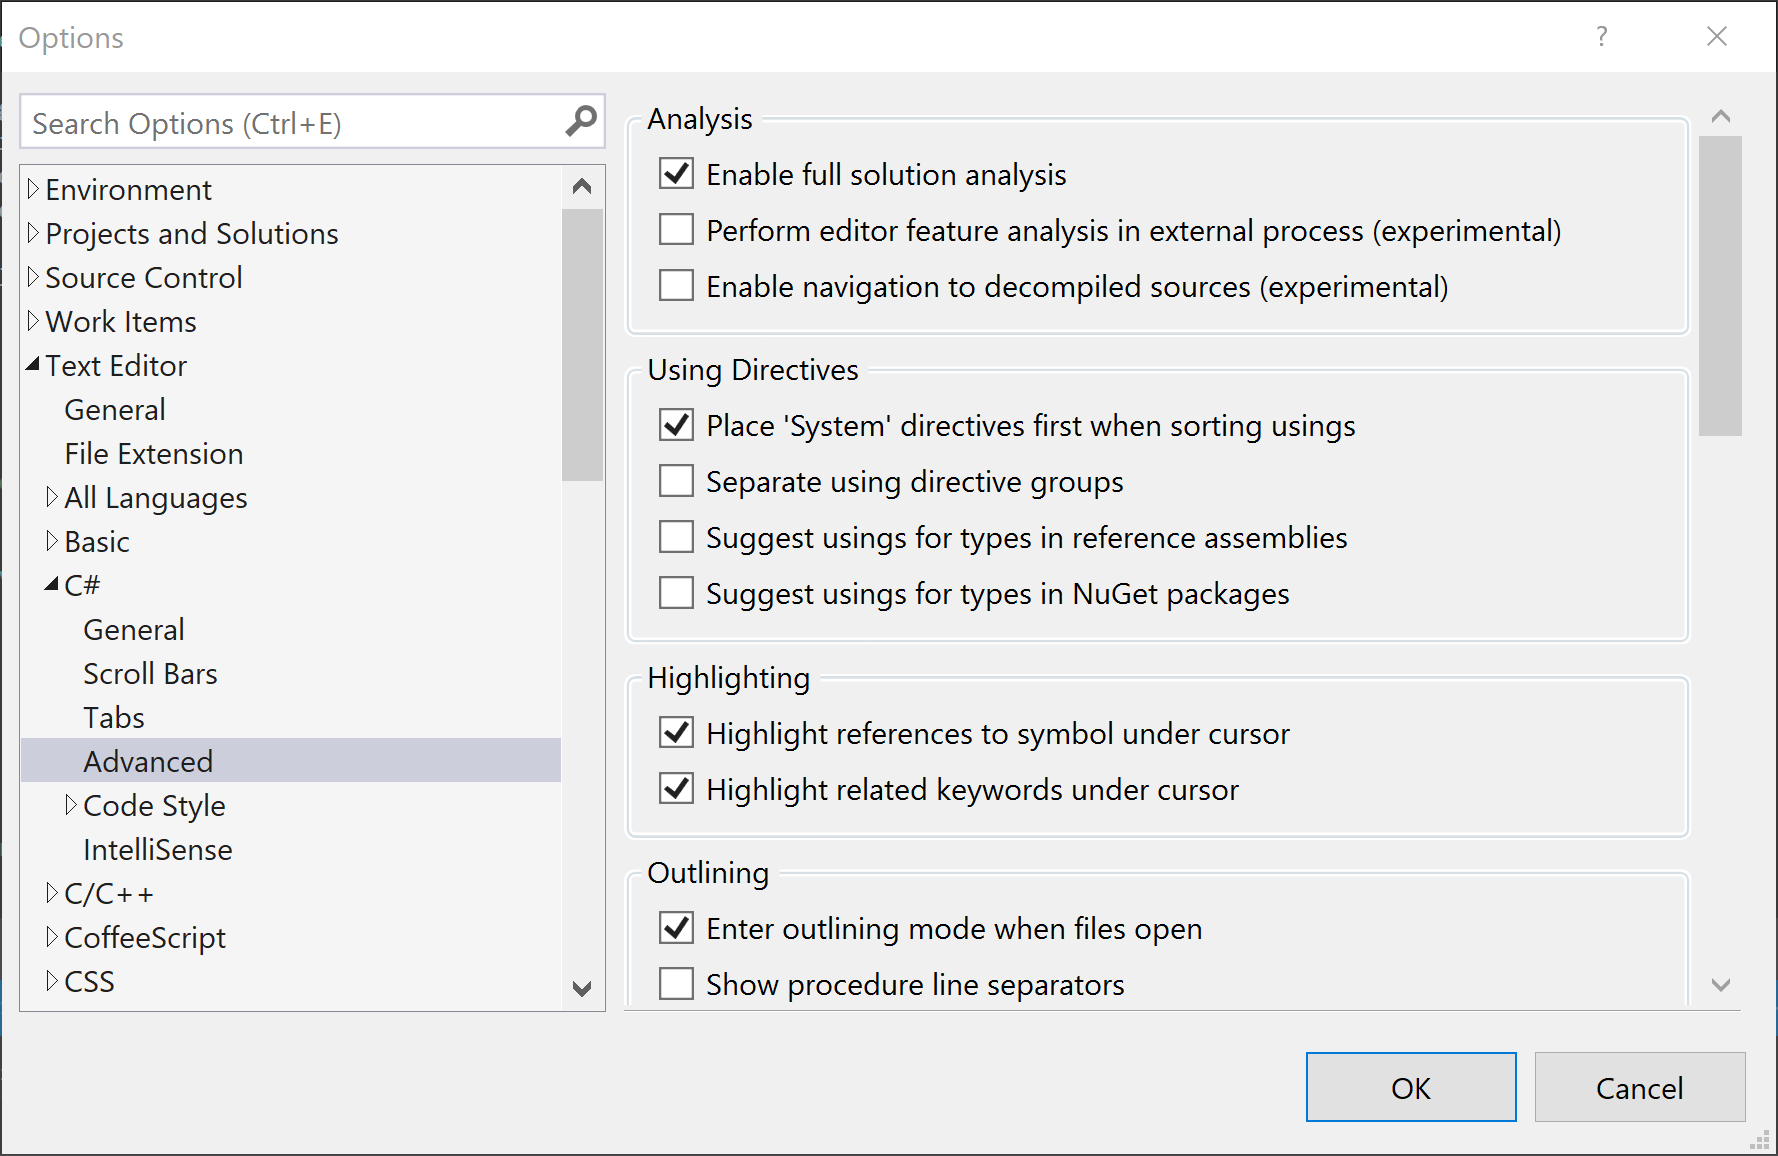
Task: Expand the C/C++ node
Action: tap(52, 893)
